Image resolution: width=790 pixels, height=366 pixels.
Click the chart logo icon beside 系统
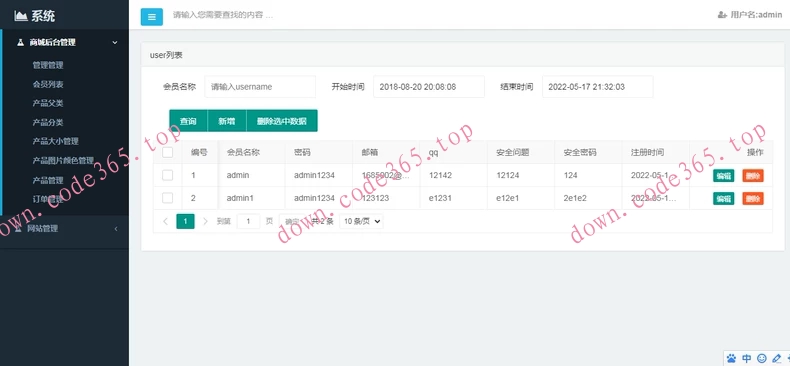tap(21, 16)
